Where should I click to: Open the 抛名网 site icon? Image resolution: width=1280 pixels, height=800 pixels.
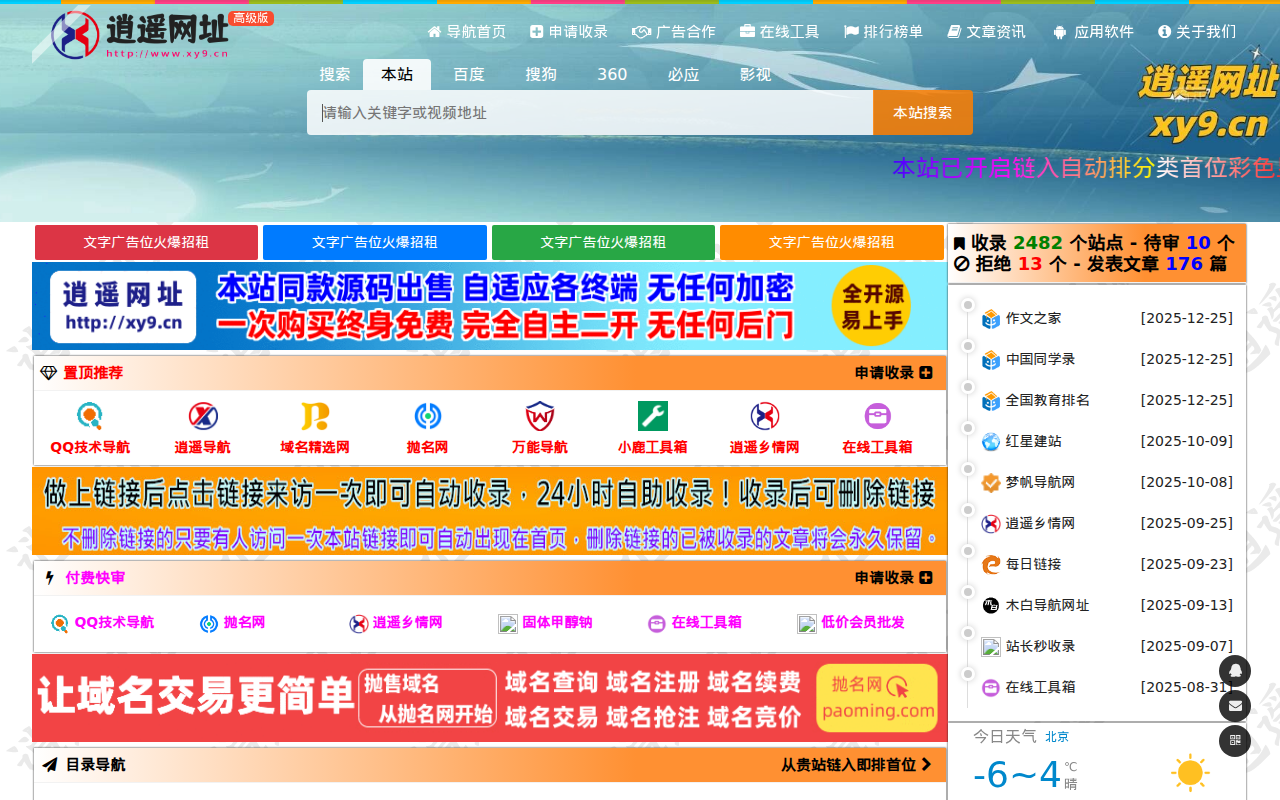pyautogui.click(x=427, y=415)
